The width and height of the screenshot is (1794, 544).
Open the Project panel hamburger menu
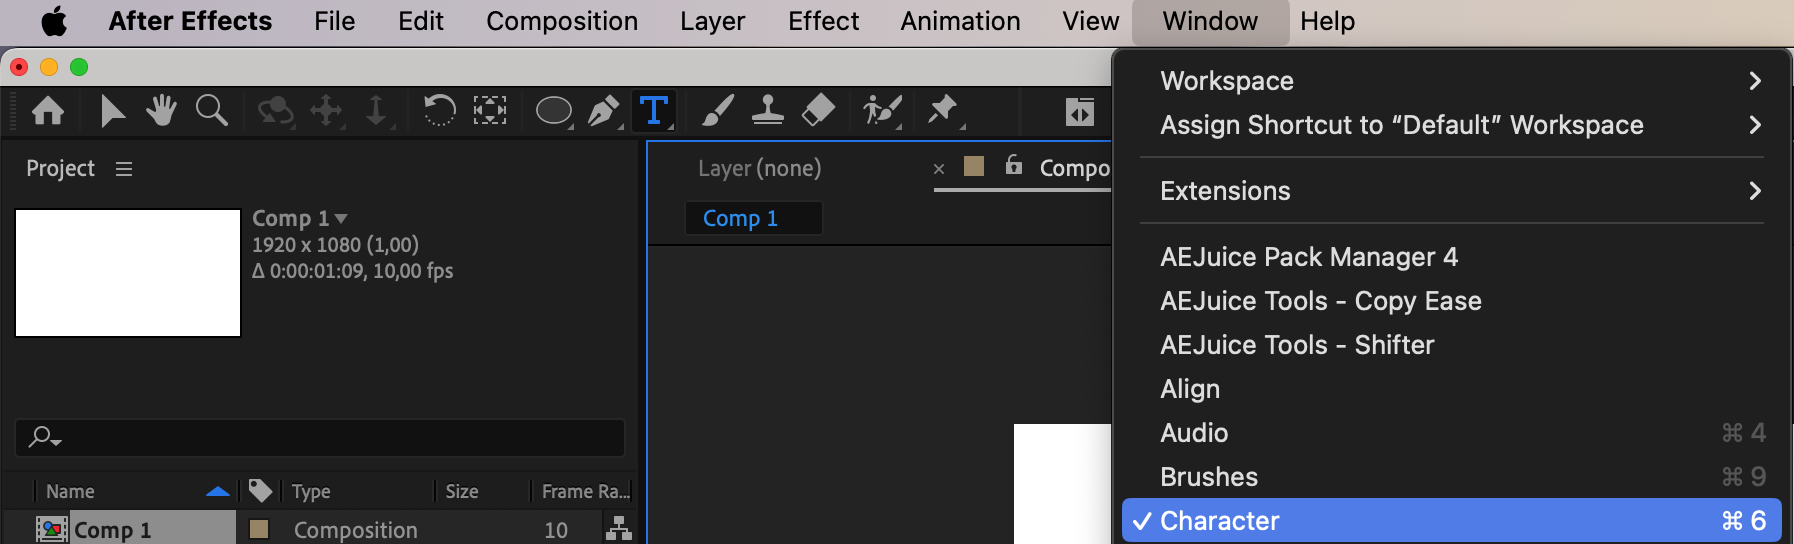[124, 169]
